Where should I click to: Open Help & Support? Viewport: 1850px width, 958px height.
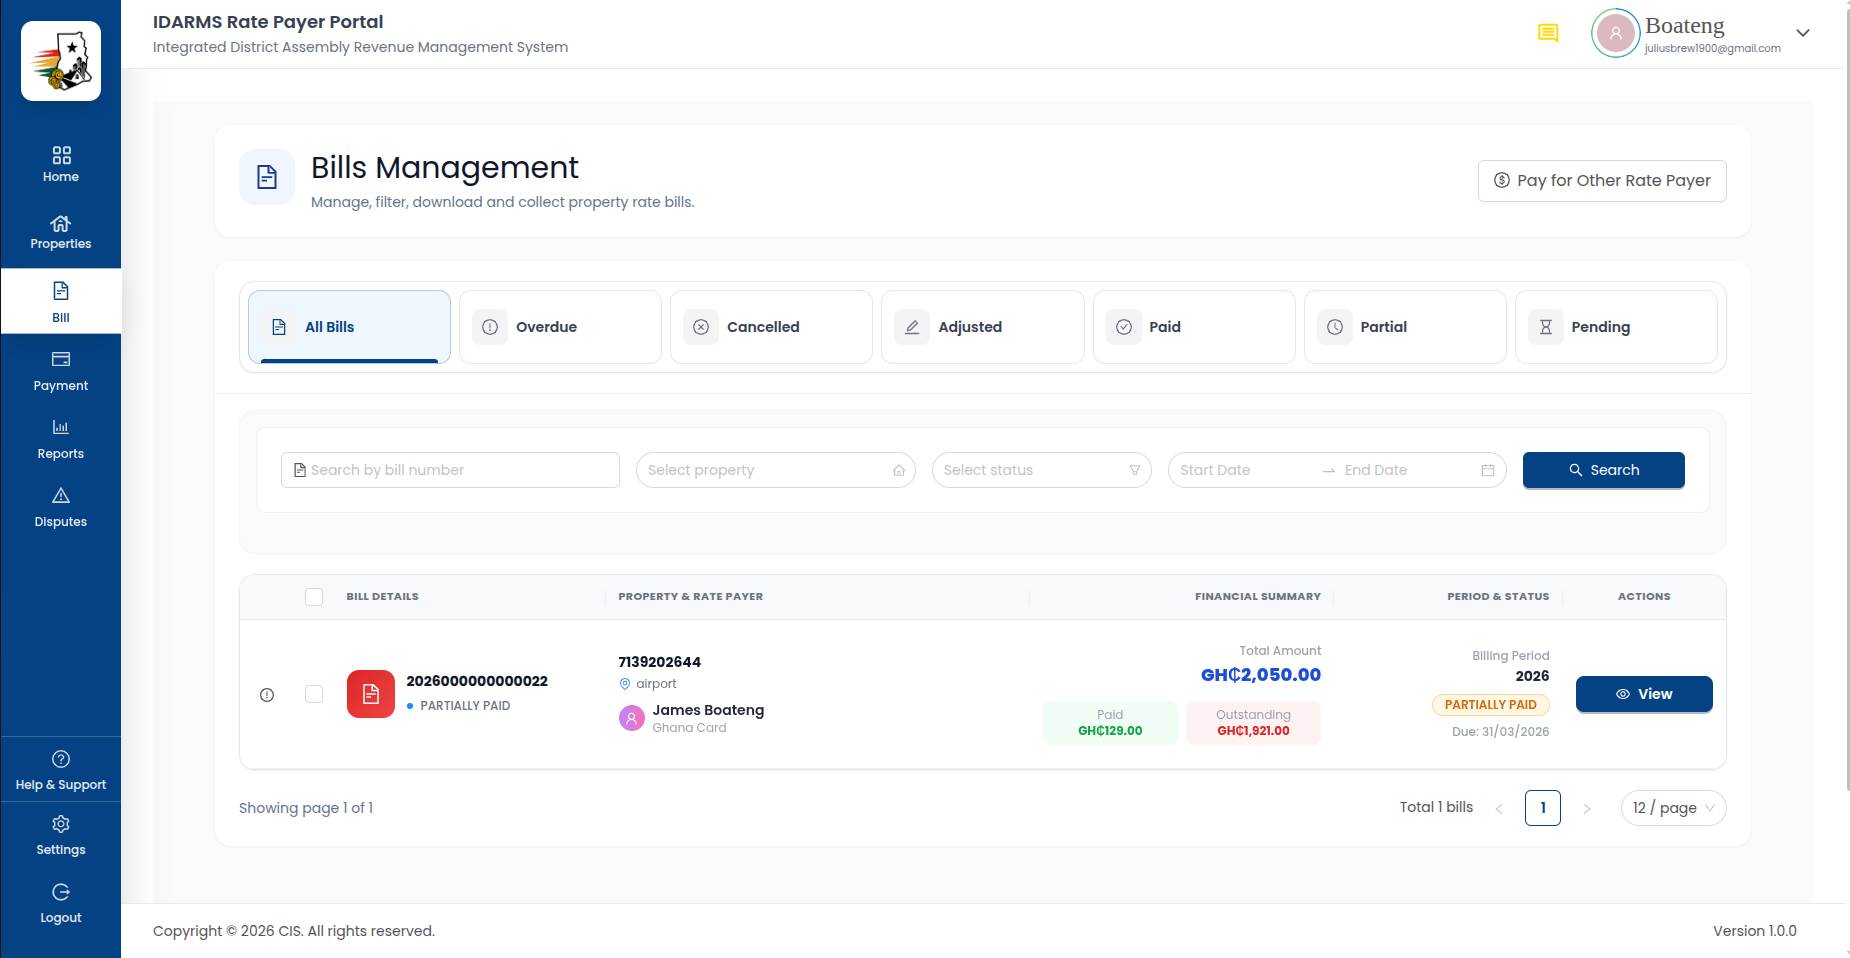tap(60, 770)
